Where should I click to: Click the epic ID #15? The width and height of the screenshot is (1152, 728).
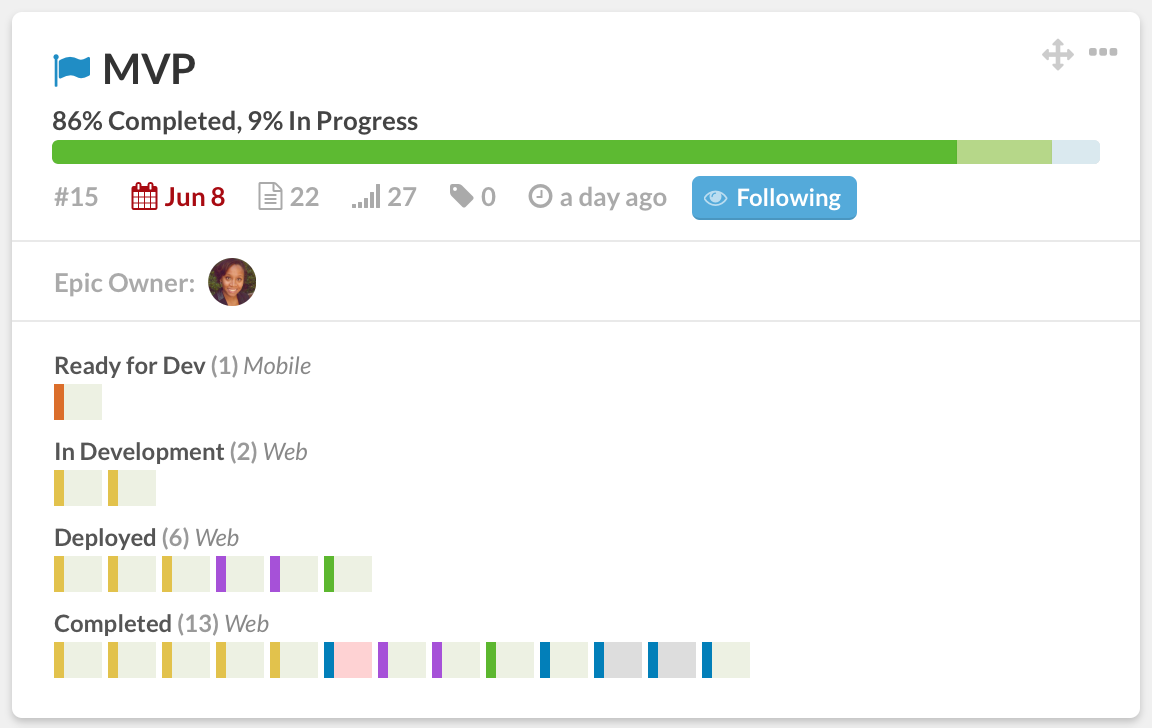[76, 197]
